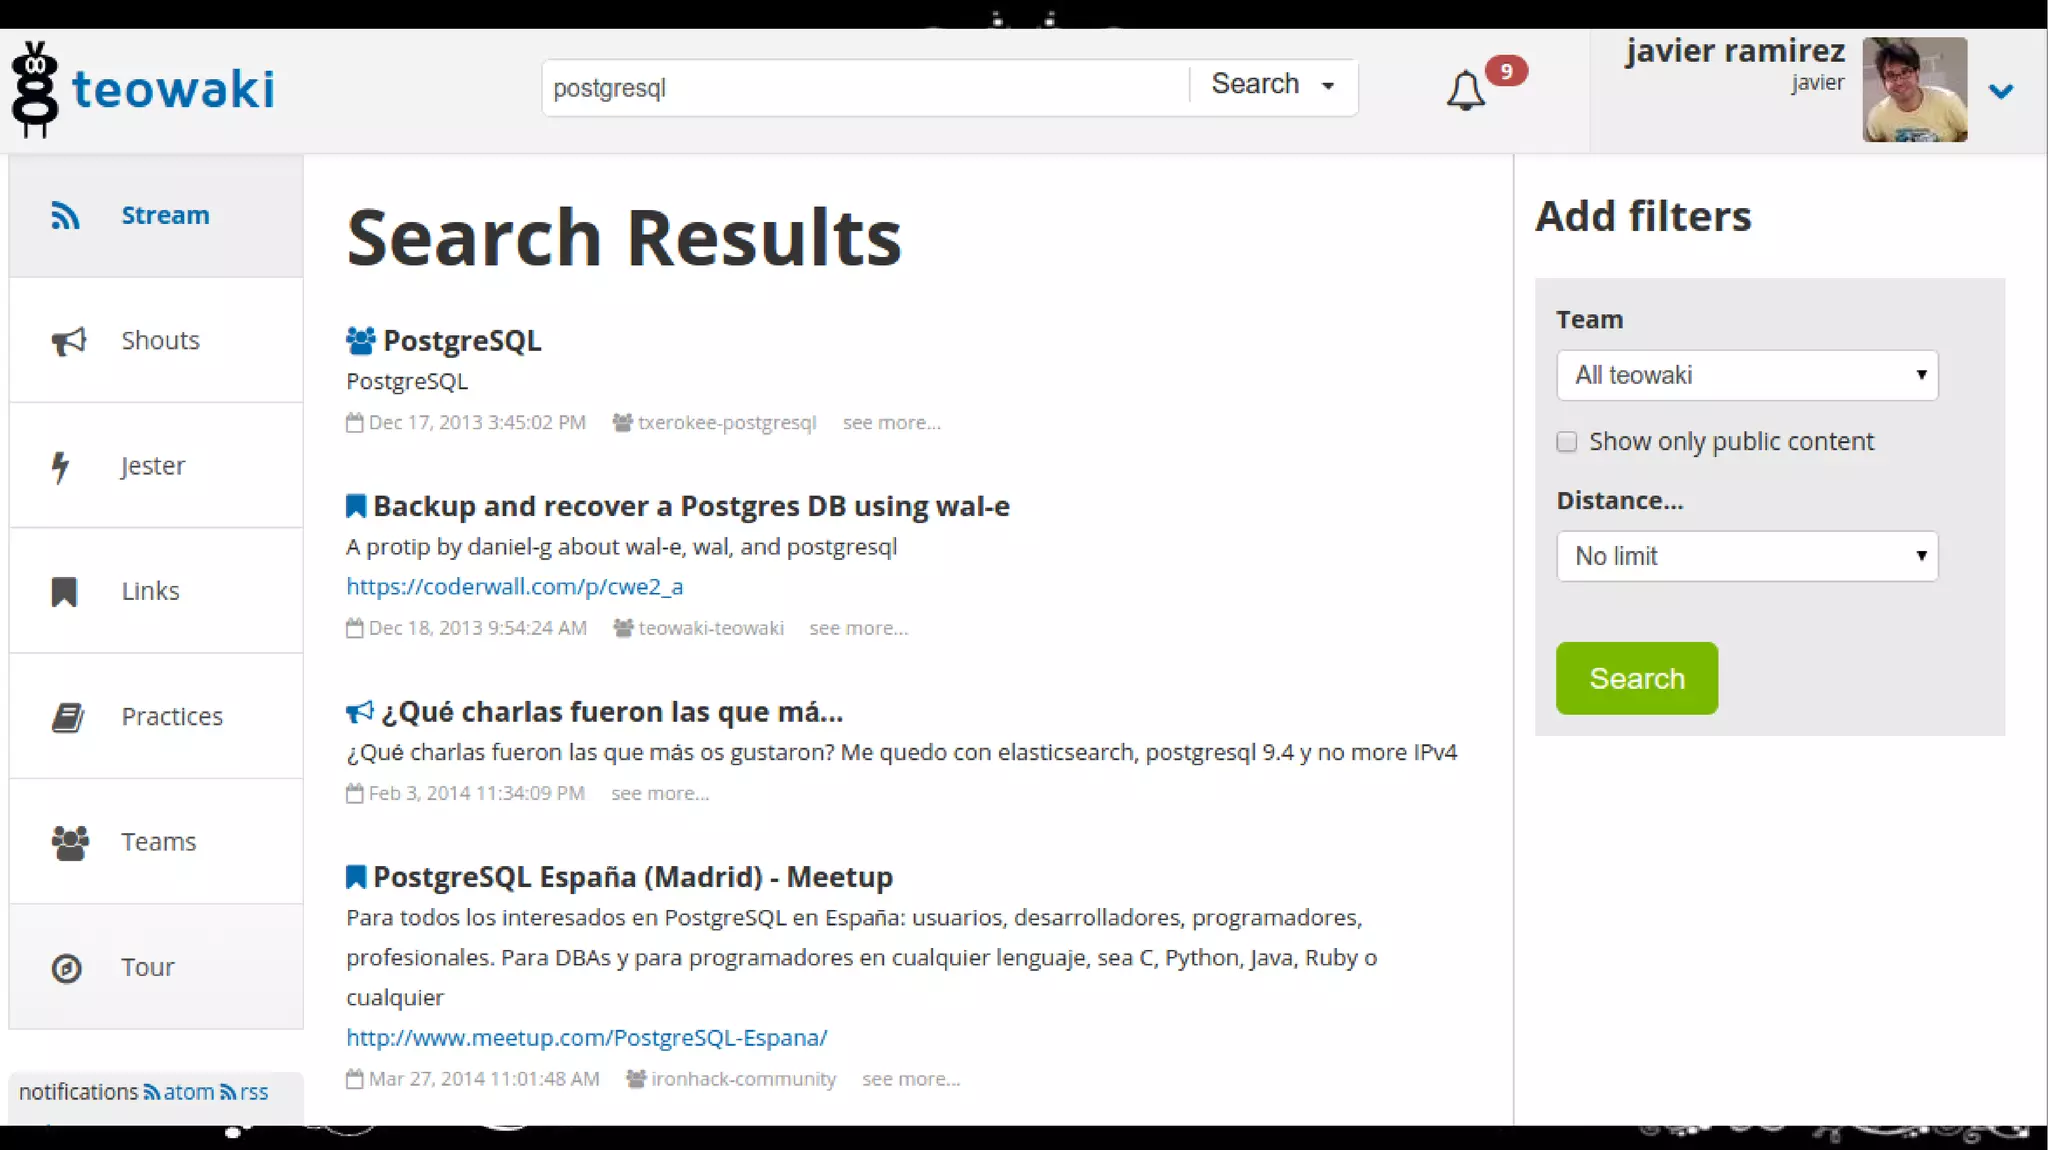Open the meetup.com PostgreSQL-Espana link
The height and width of the screenshot is (1150, 2048).
pos(586,1038)
